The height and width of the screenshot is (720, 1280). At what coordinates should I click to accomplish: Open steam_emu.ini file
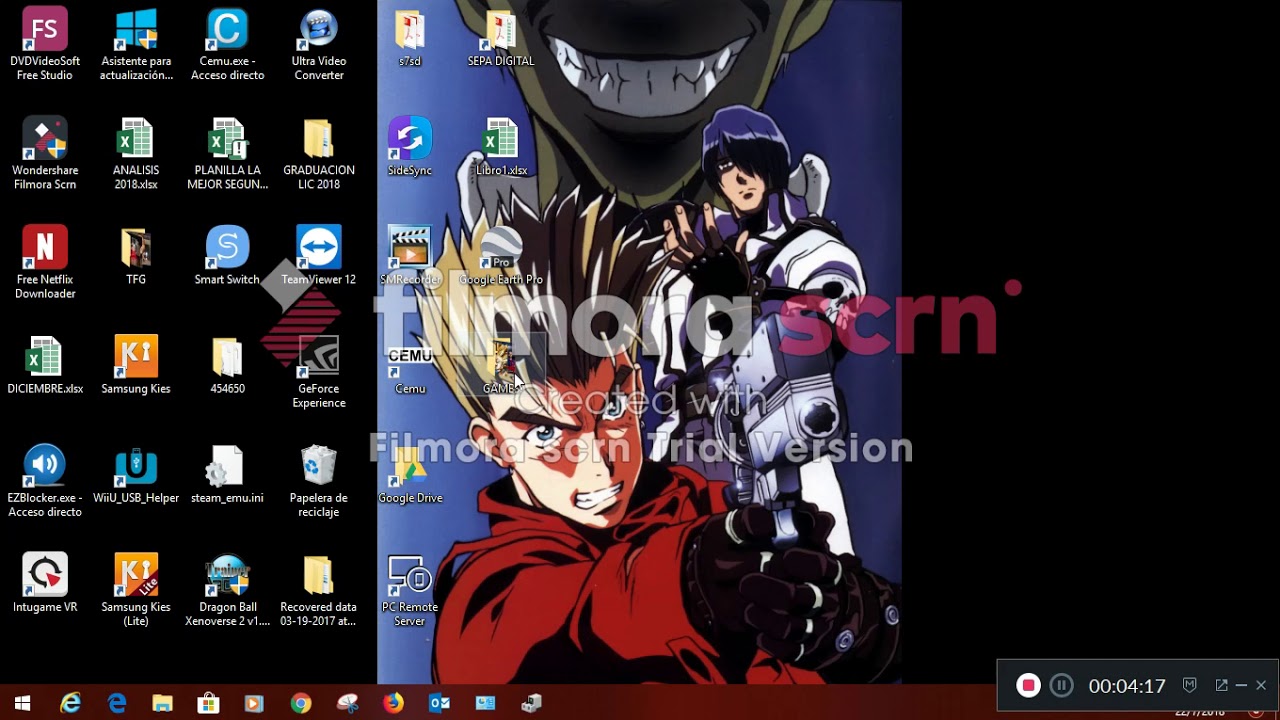227,474
